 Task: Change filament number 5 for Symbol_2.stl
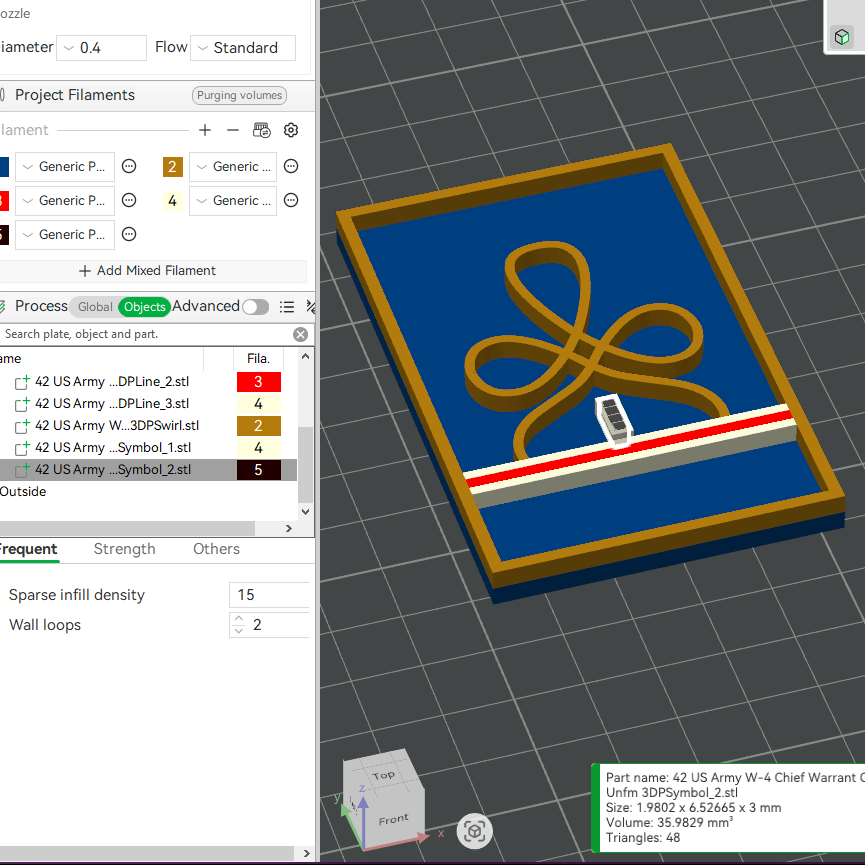click(x=259, y=470)
